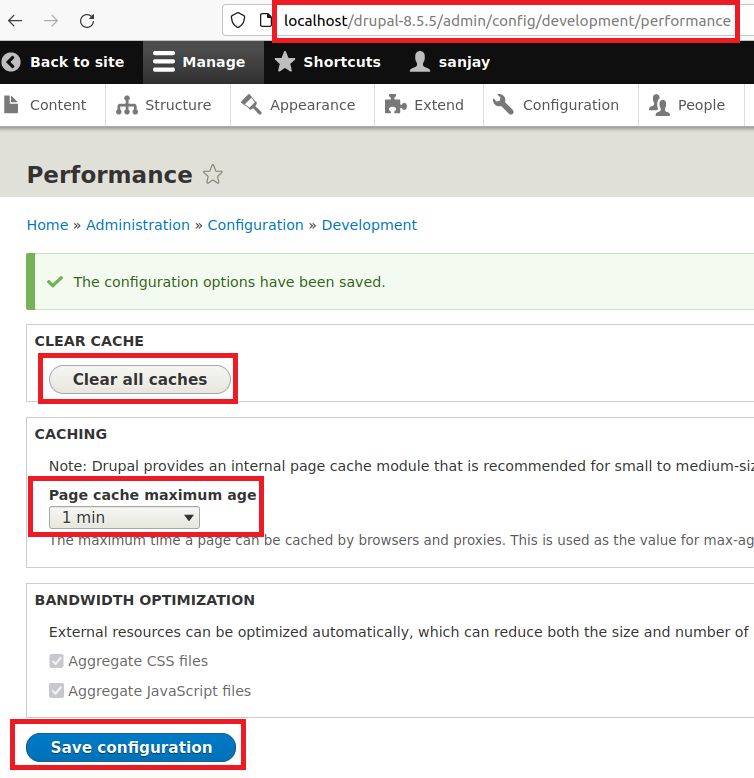Open the Page cache maximum age dropdown
This screenshot has width=754, height=778.
coord(124,518)
